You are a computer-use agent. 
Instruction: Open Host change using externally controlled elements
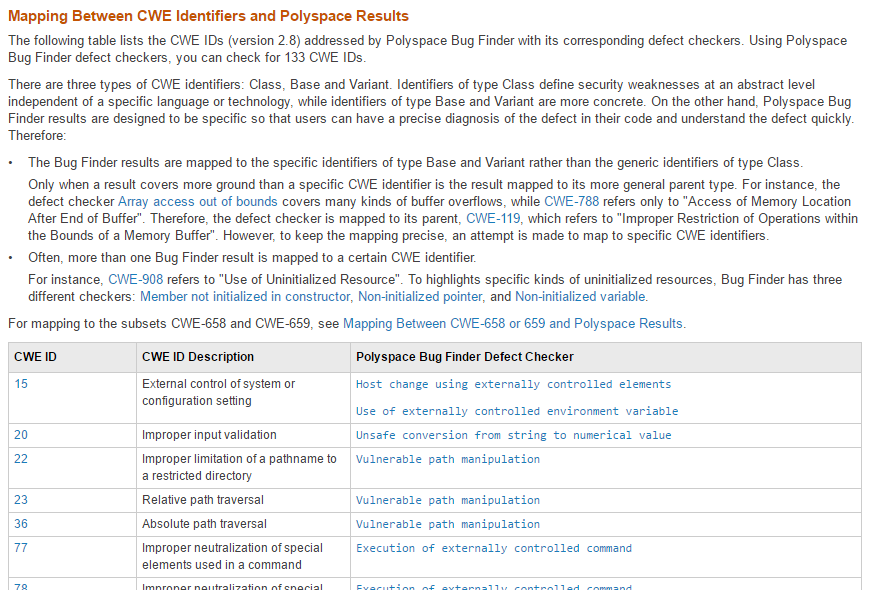point(513,384)
